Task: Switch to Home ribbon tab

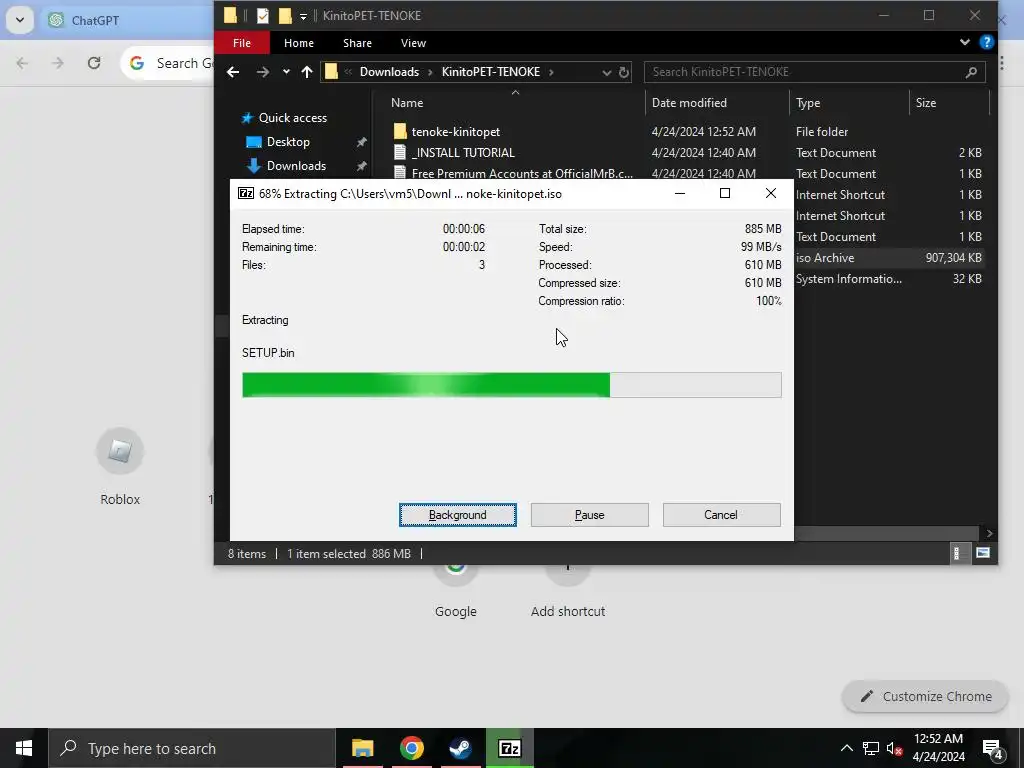Action: pos(298,43)
